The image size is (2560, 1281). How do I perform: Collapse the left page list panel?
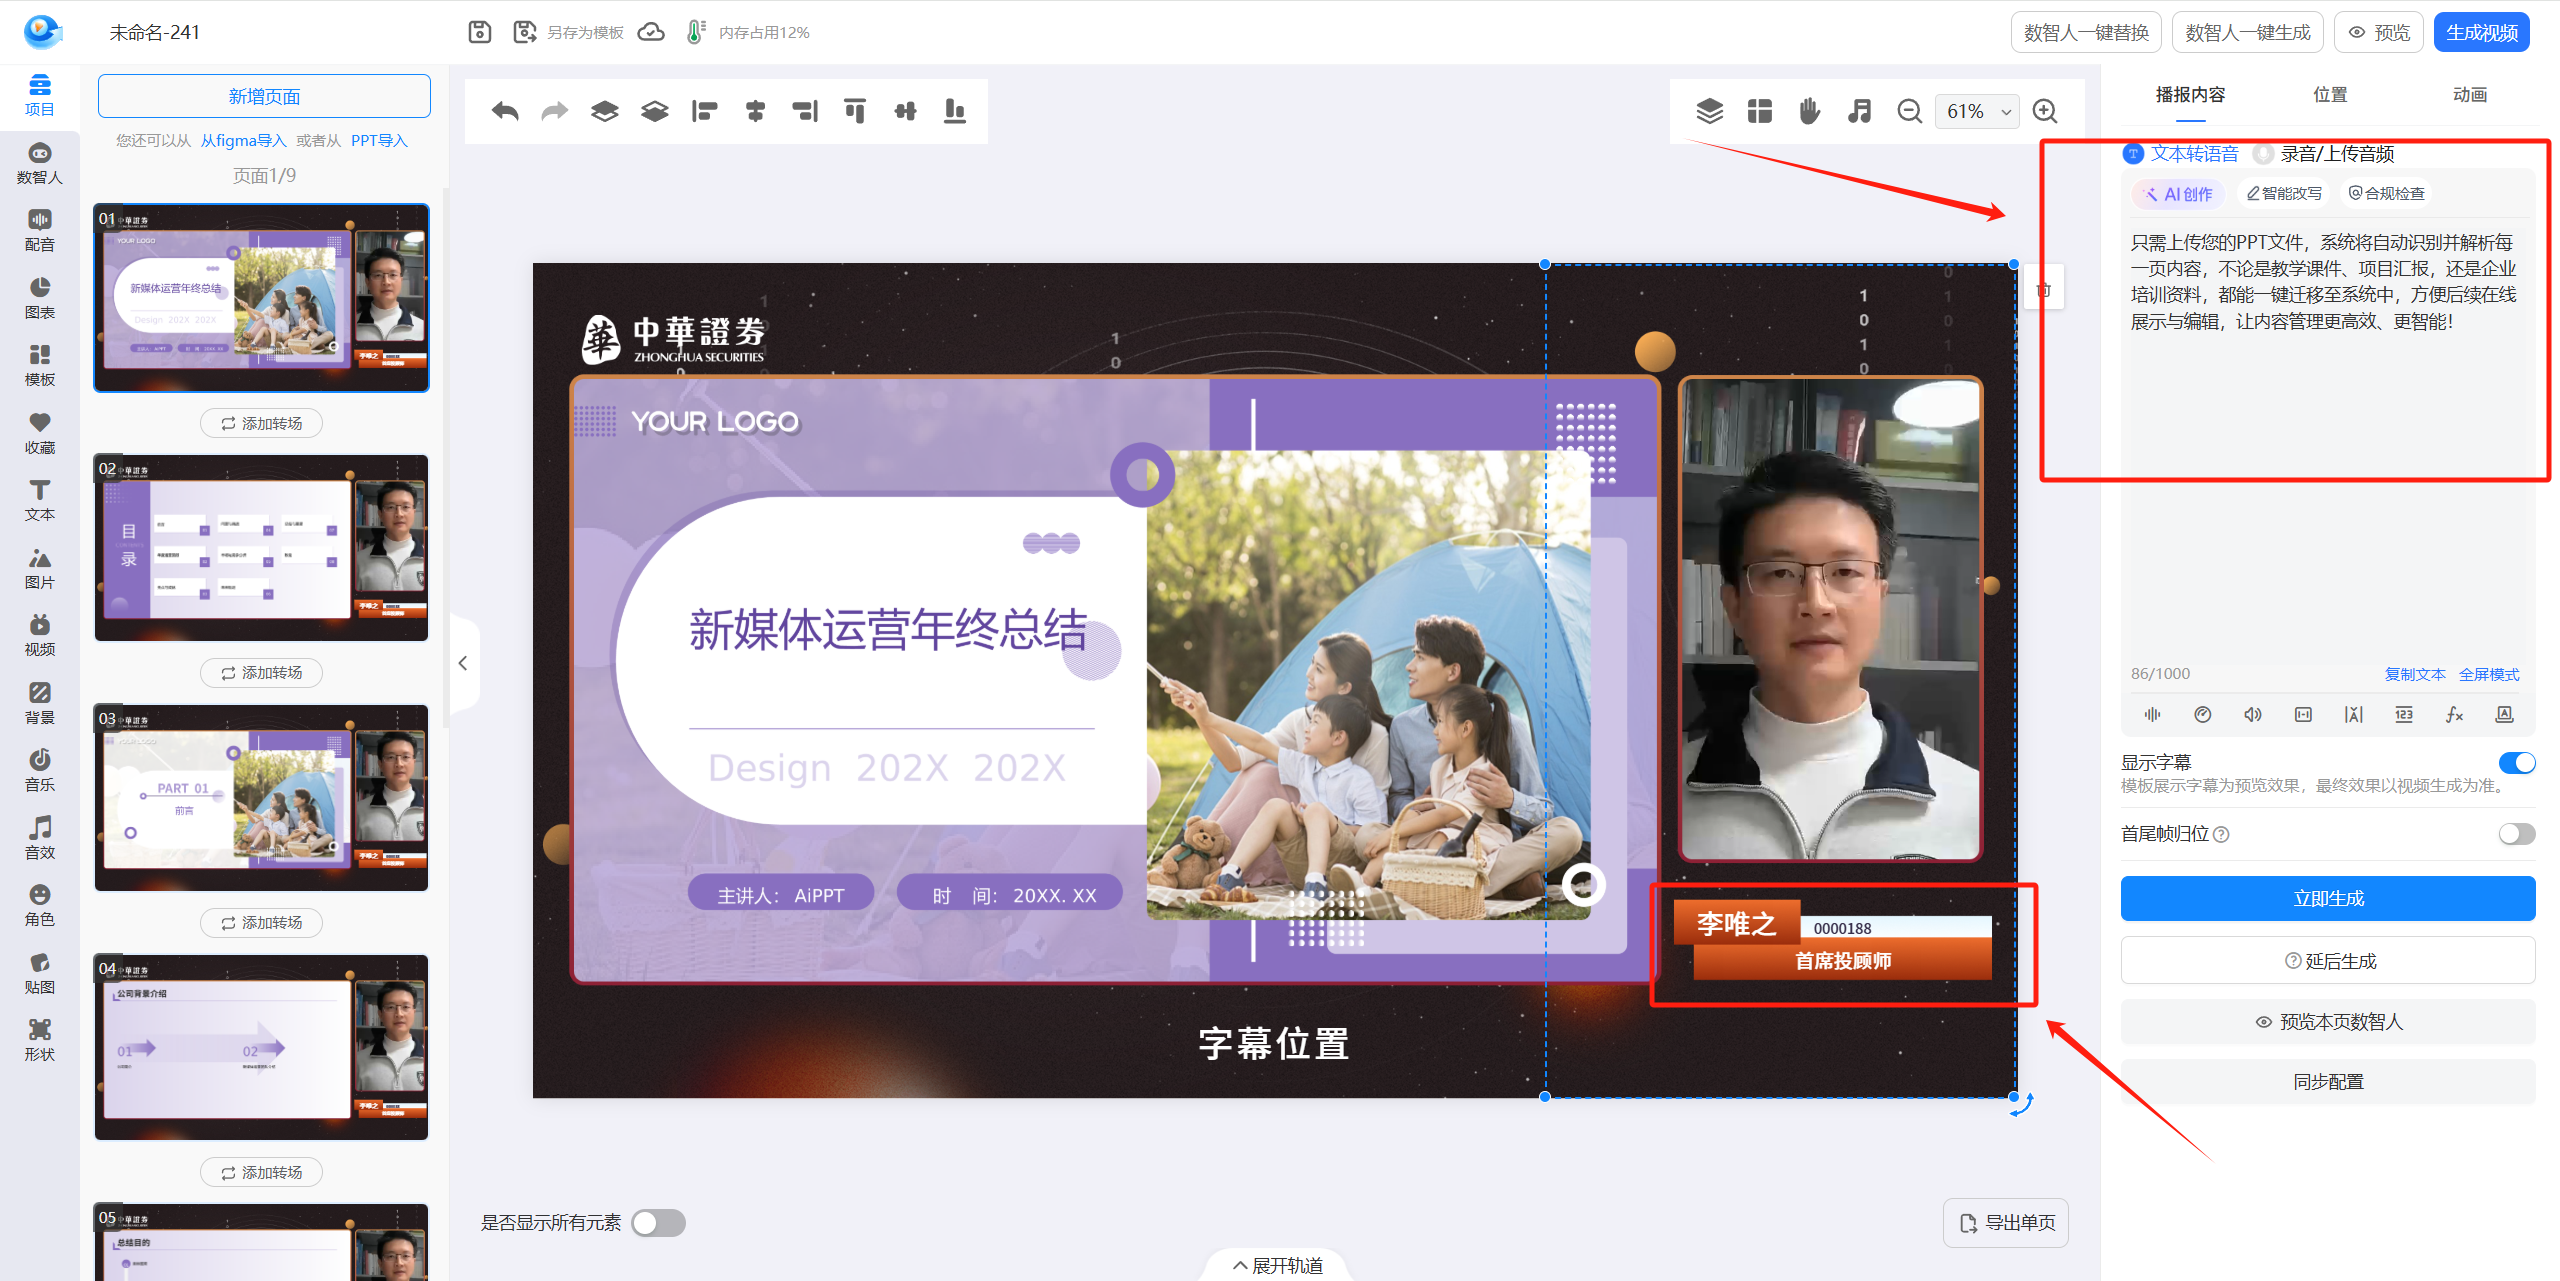[463, 663]
